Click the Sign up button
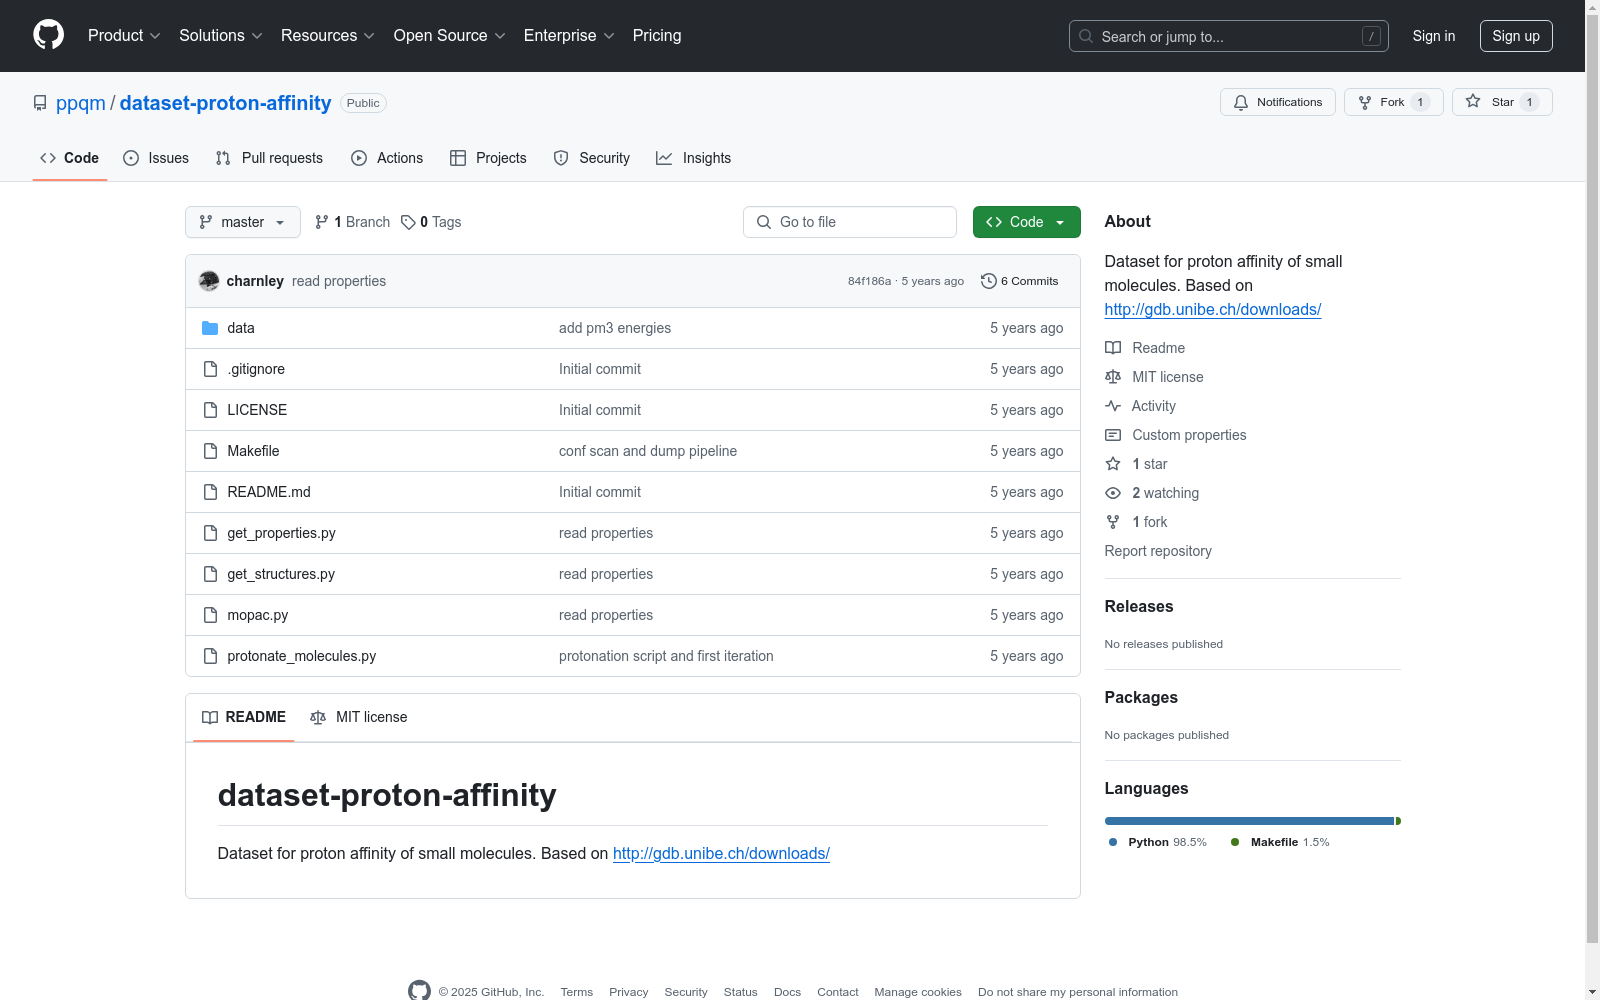The width and height of the screenshot is (1600, 1000). (x=1516, y=36)
